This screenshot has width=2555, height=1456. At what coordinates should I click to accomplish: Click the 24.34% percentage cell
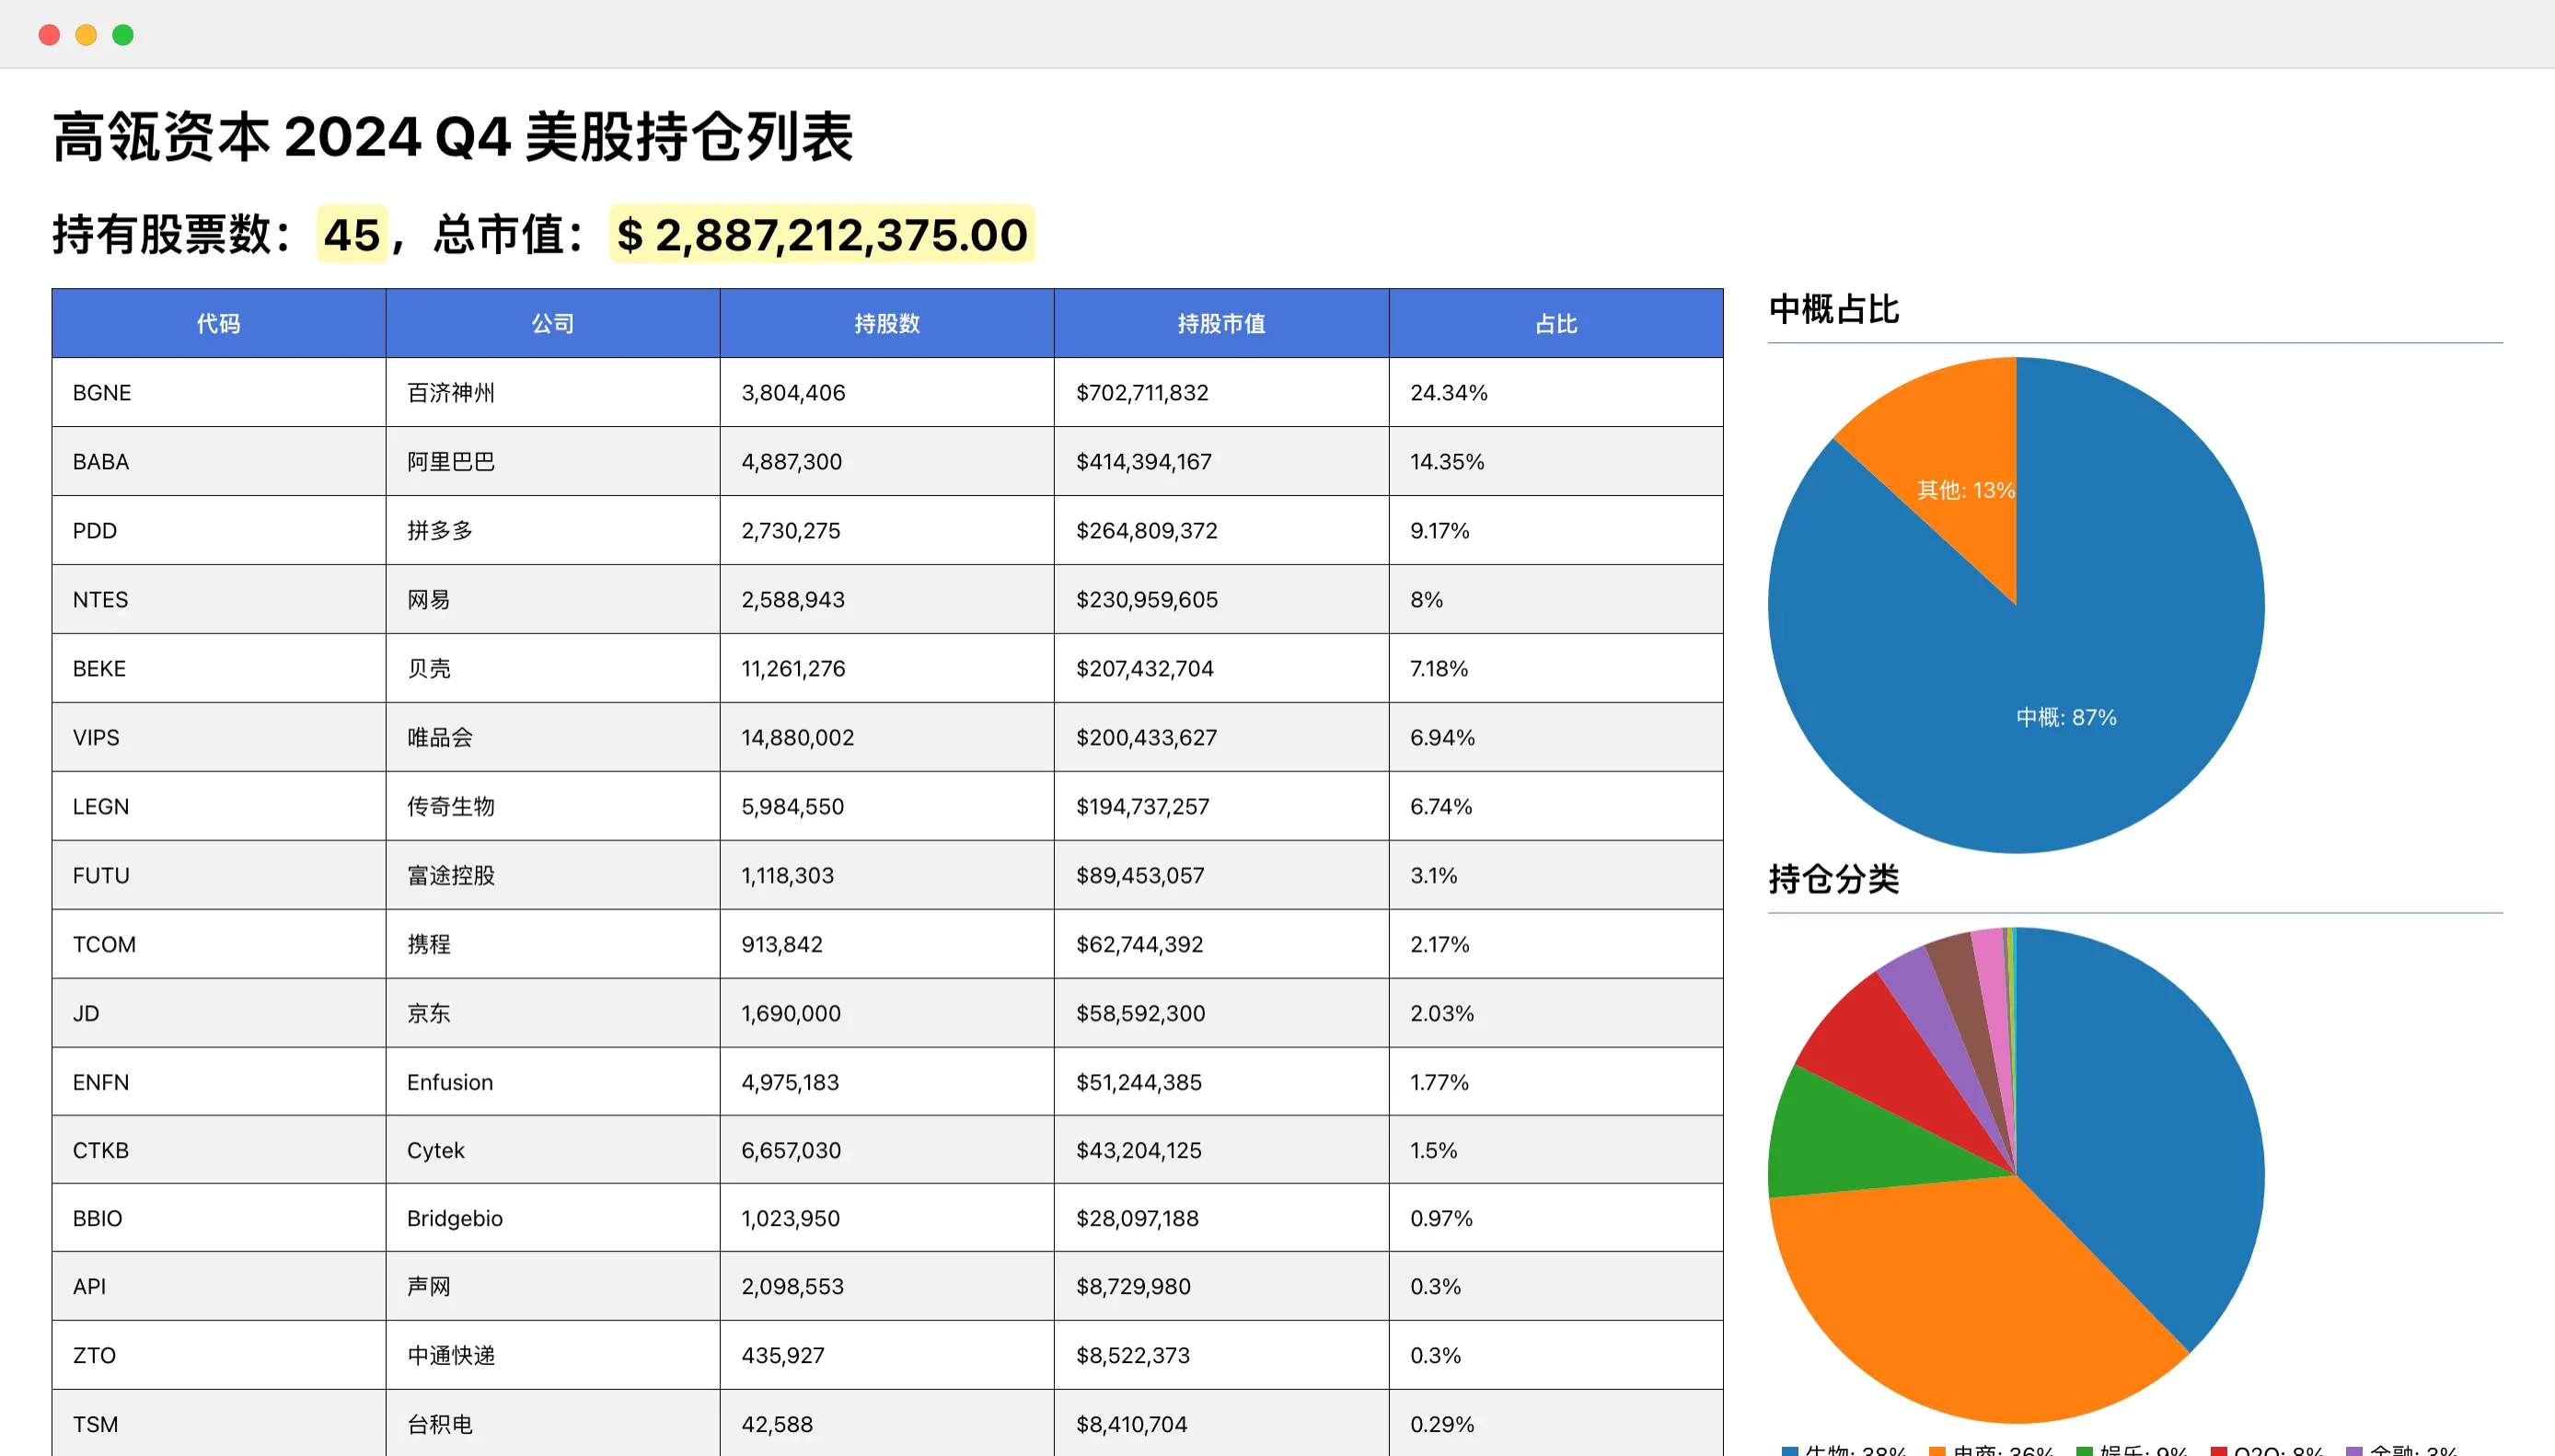1556,392
